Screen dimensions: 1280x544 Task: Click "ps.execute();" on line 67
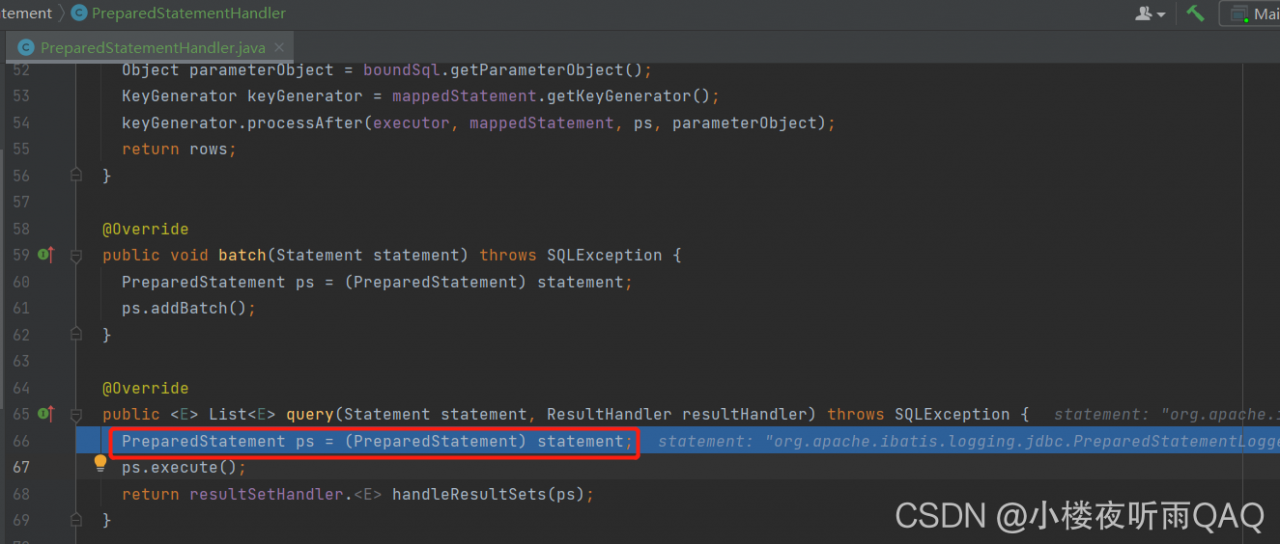(x=184, y=467)
